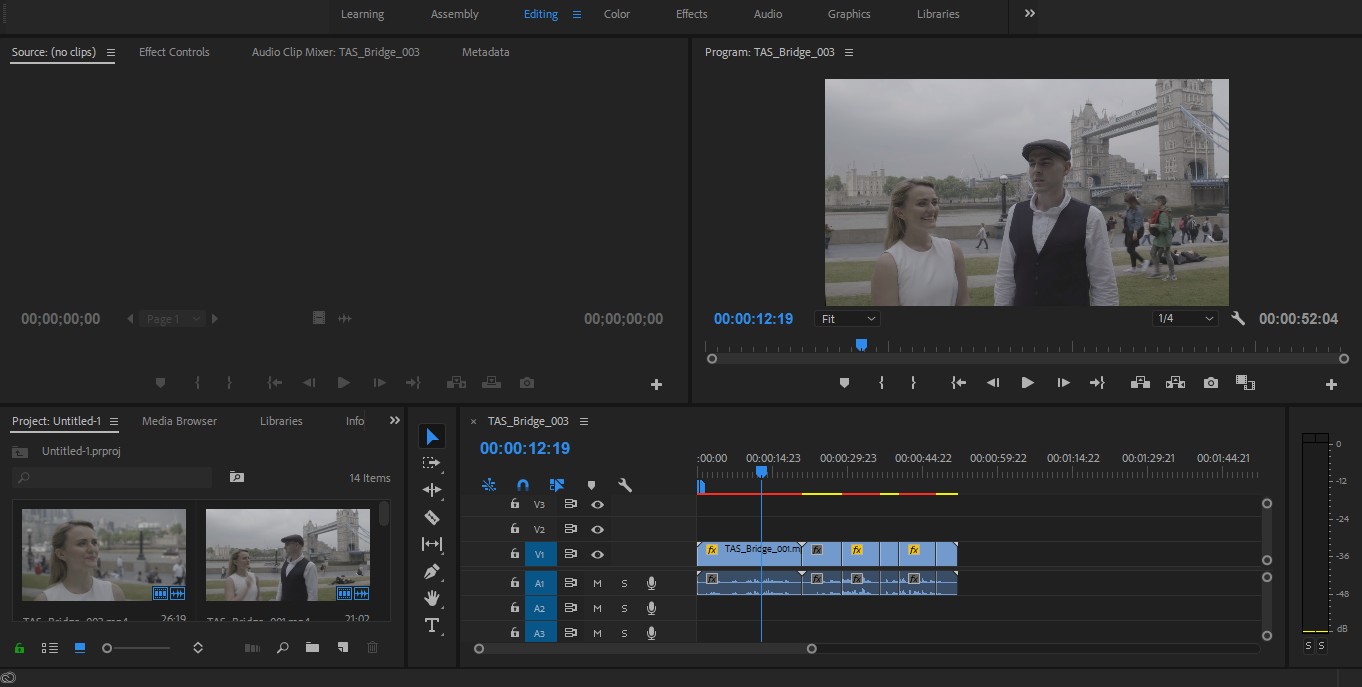
Task: Switch to the Color workspace
Action: pos(617,14)
